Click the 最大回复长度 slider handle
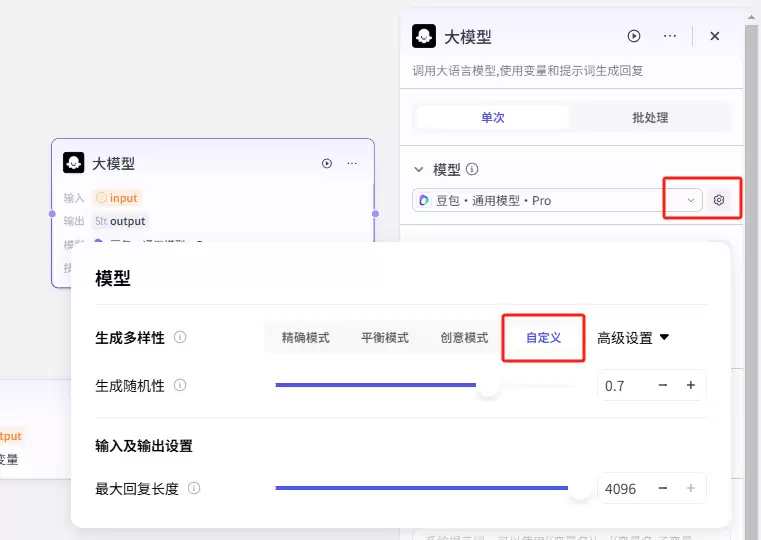Image resolution: width=761 pixels, height=540 pixels. (x=579, y=489)
